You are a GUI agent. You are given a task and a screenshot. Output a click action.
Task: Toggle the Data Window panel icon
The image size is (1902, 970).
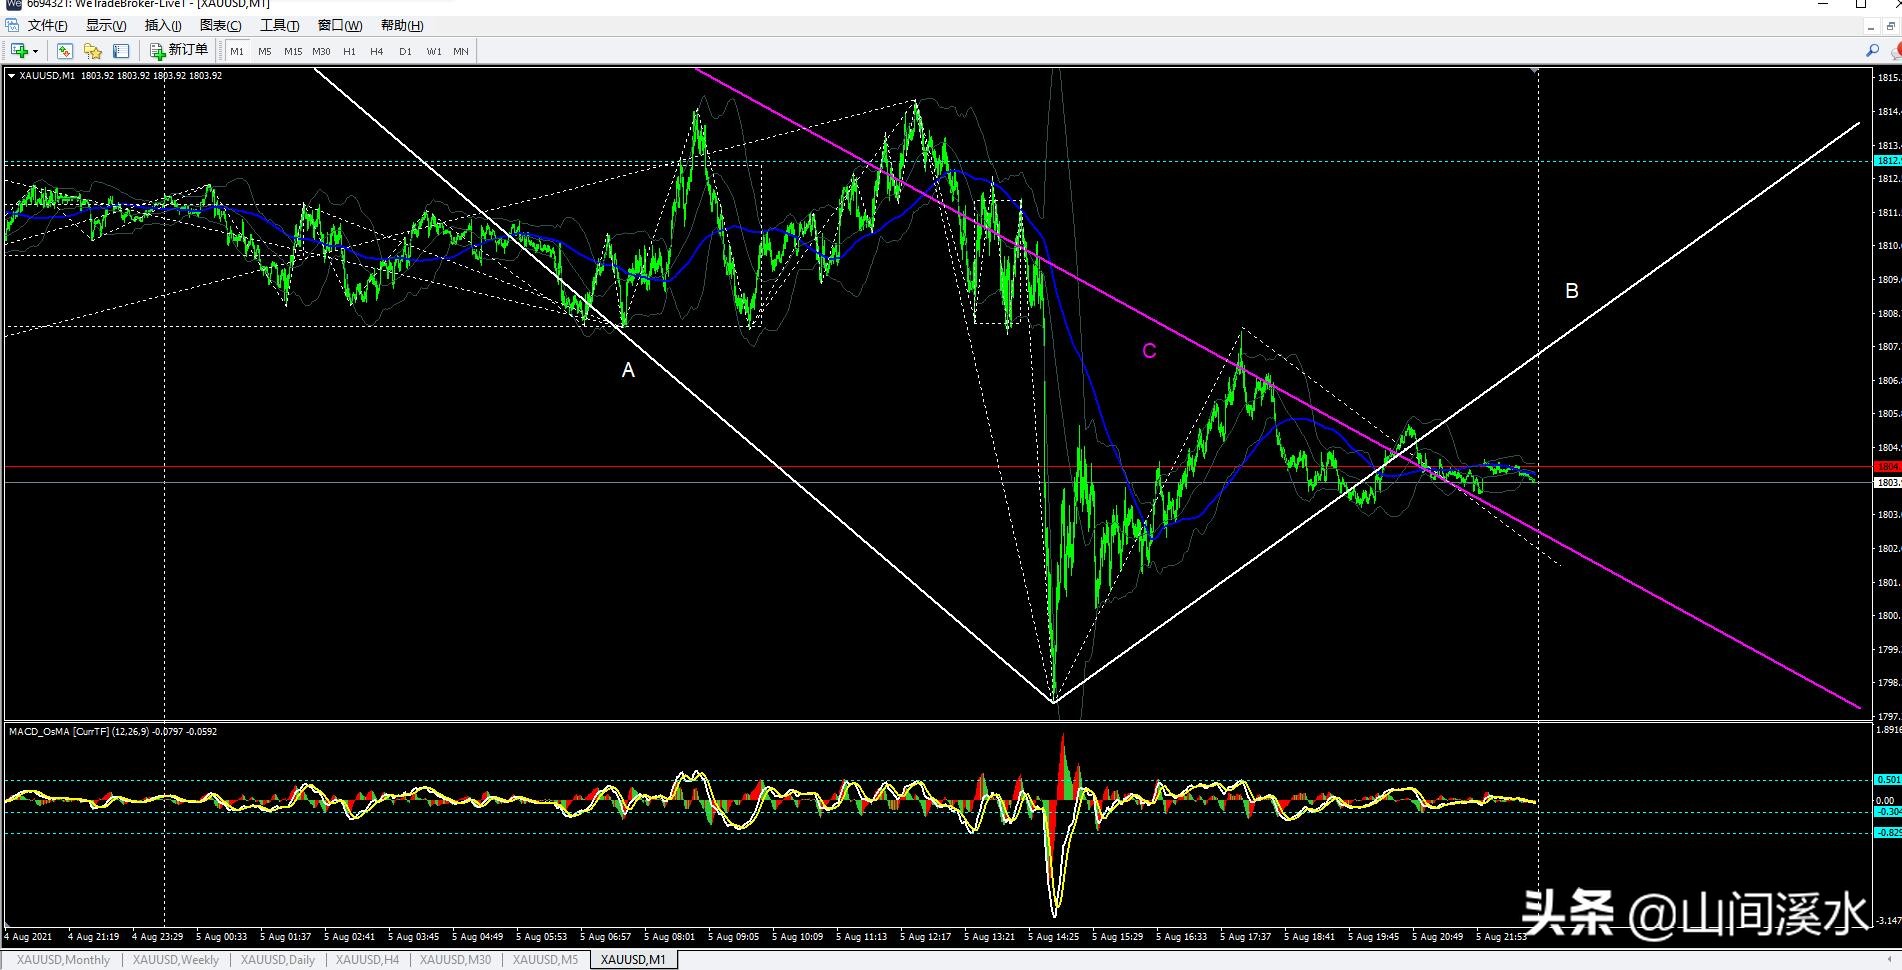tap(121, 51)
